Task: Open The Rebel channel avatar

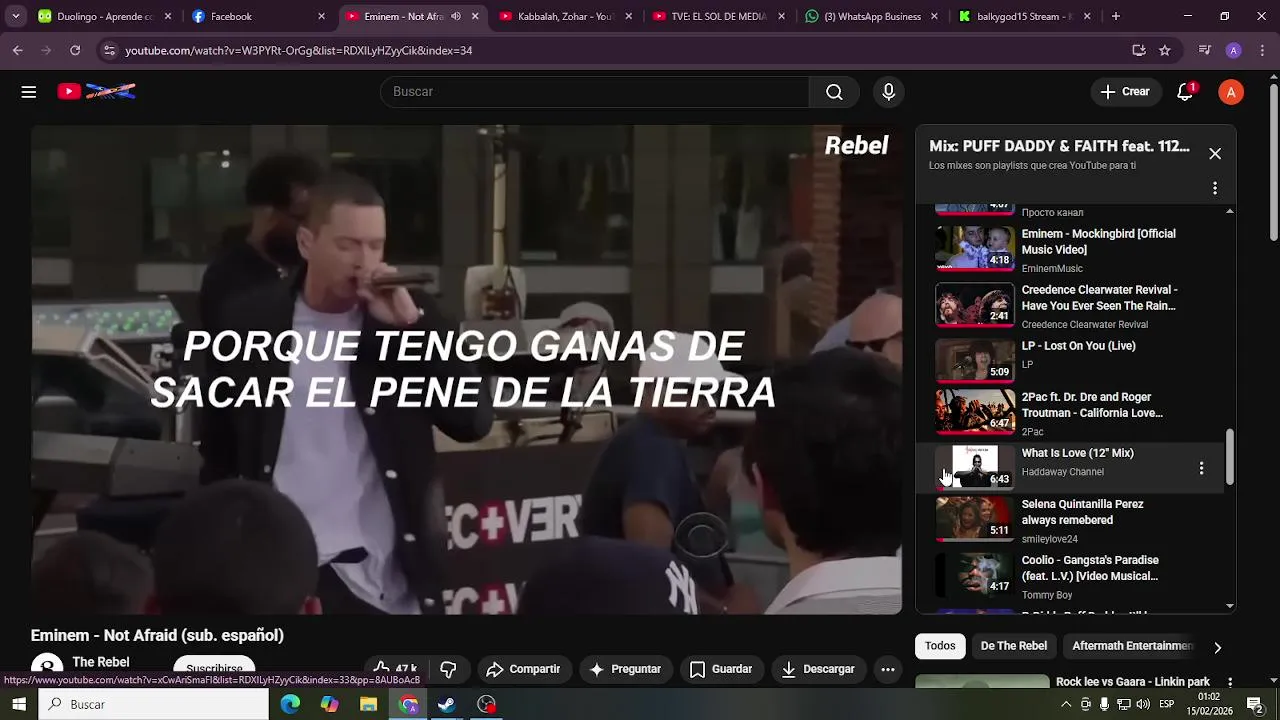Action: (x=46, y=666)
